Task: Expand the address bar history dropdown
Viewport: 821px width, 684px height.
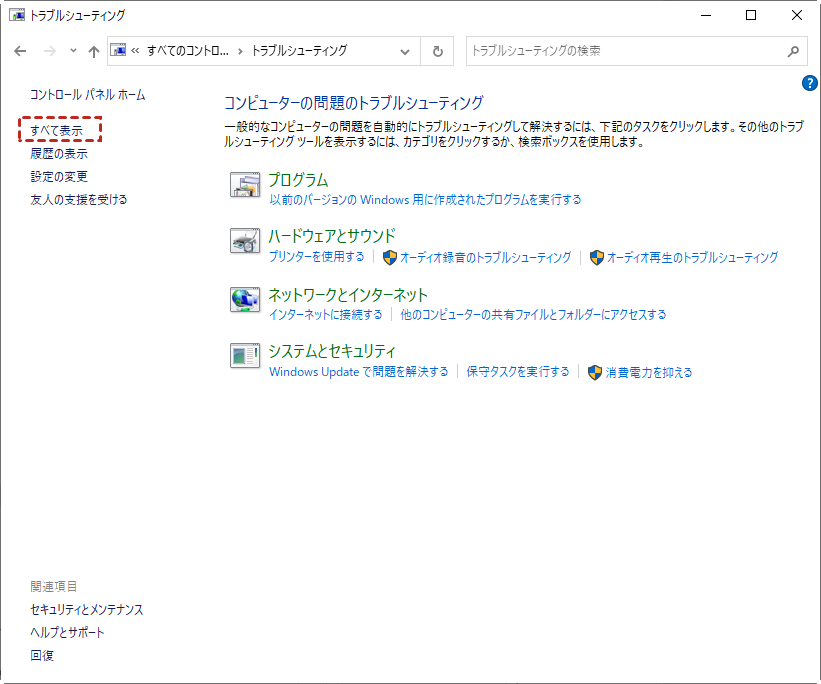Action: click(x=405, y=51)
